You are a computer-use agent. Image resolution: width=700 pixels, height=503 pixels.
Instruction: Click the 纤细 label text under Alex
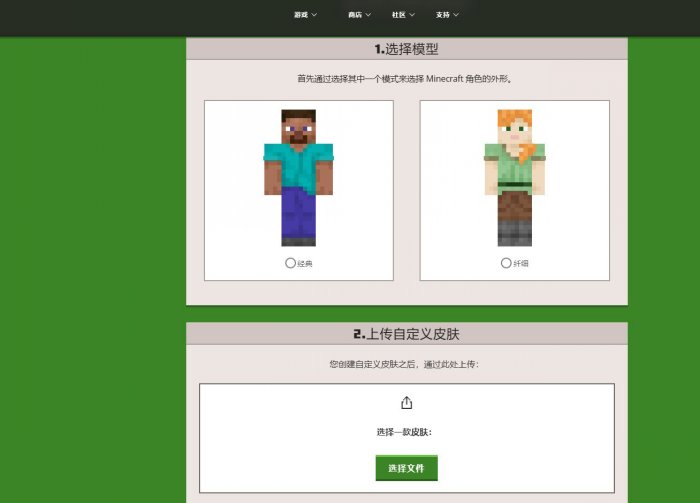click(521, 263)
